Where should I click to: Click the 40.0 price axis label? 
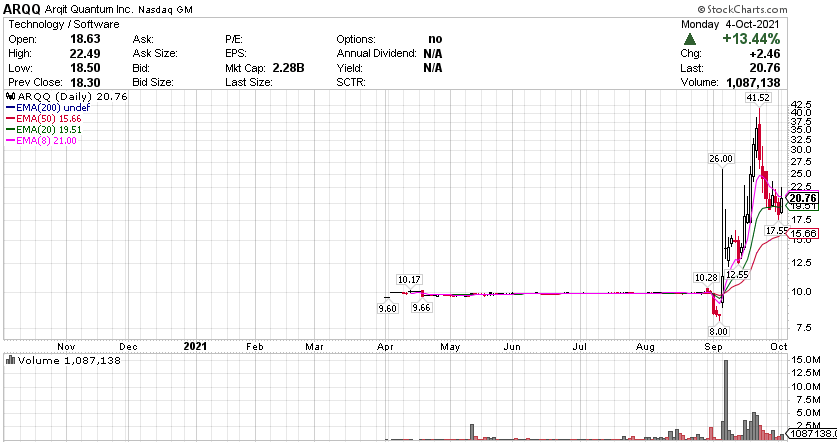click(801, 113)
